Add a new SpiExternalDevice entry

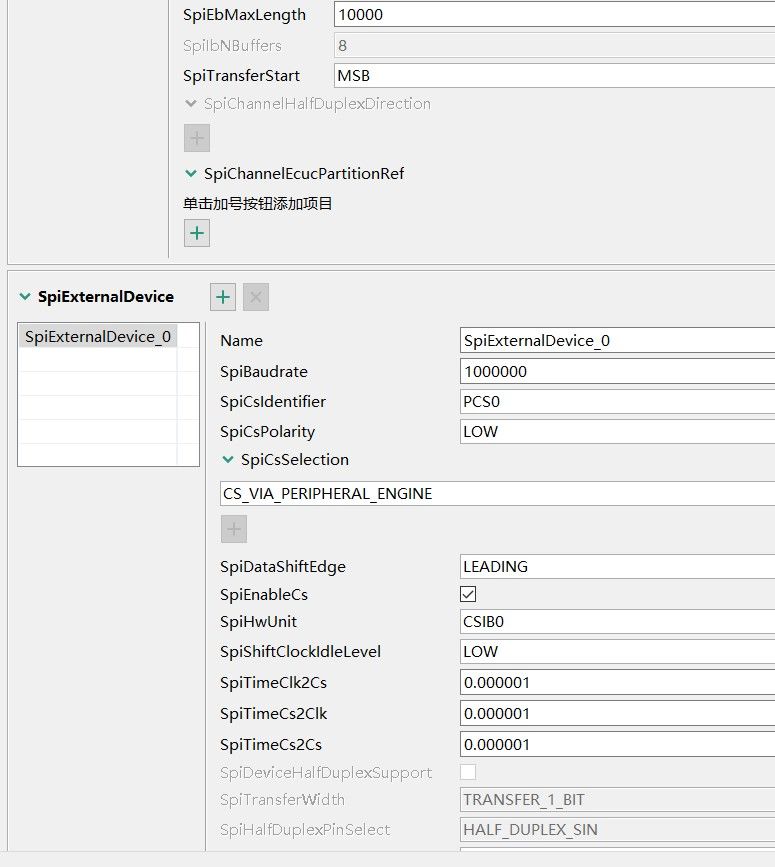(x=223, y=297)
